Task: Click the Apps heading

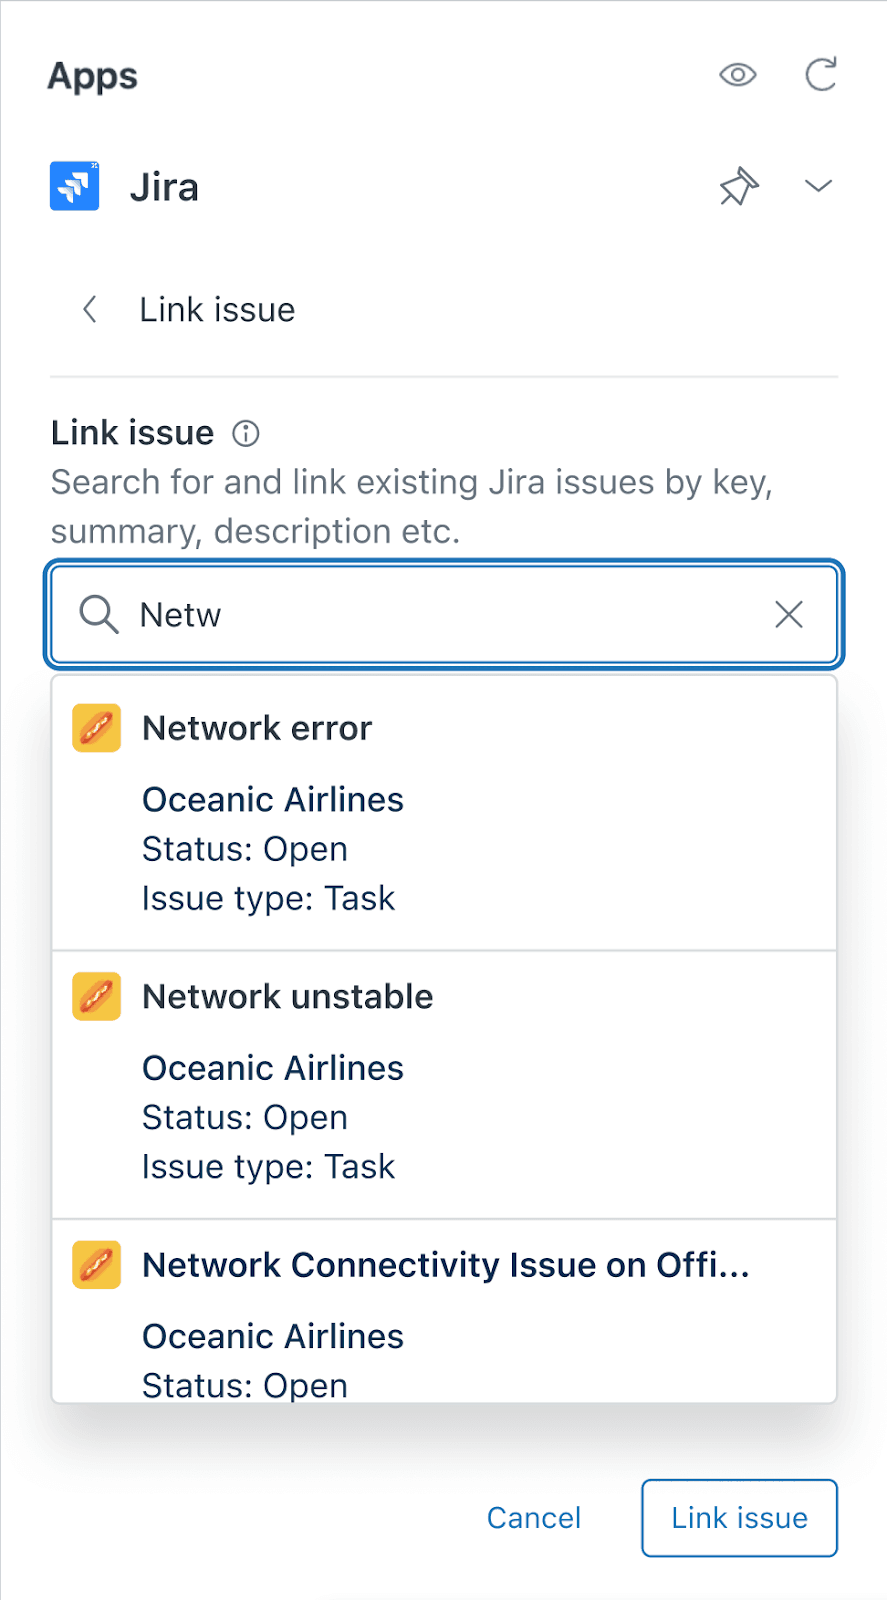Action: pos(92,75)
